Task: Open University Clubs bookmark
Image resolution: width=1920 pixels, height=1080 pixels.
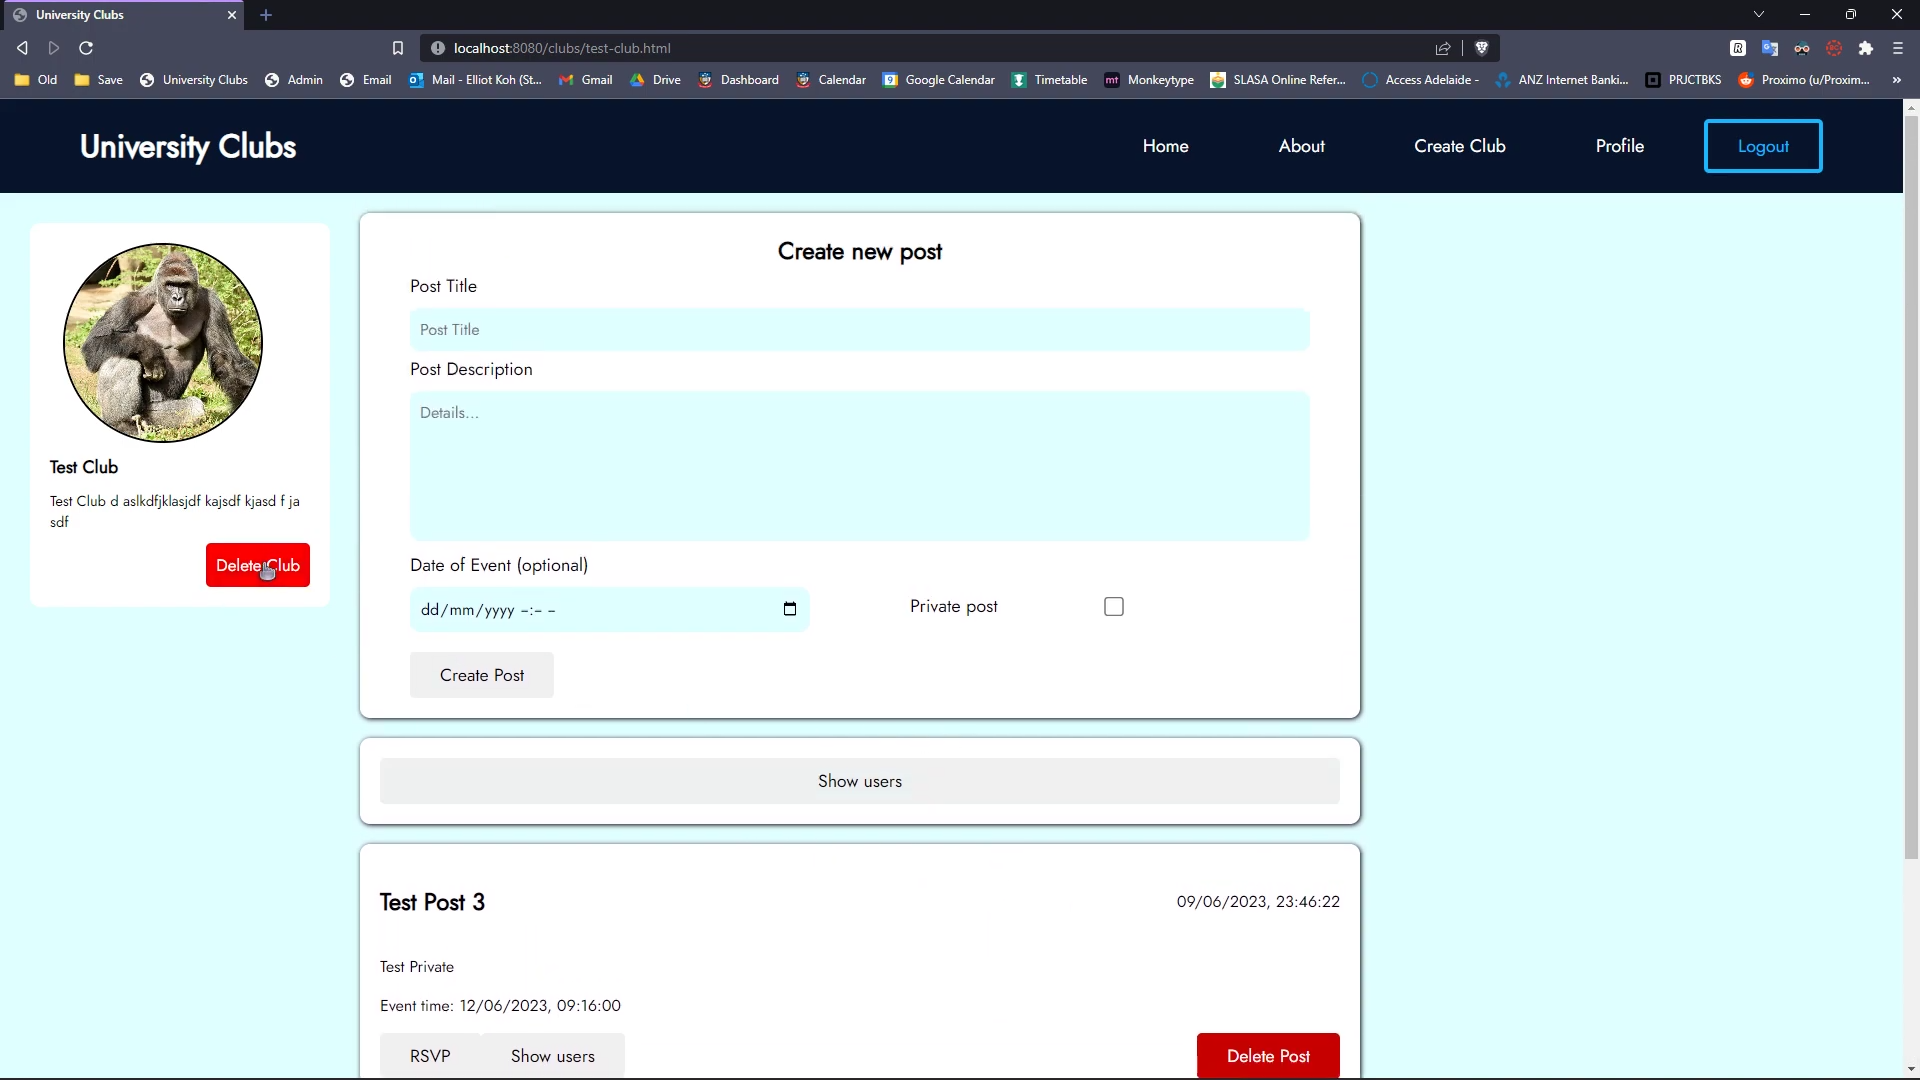Action: click(x=193, y=80)
